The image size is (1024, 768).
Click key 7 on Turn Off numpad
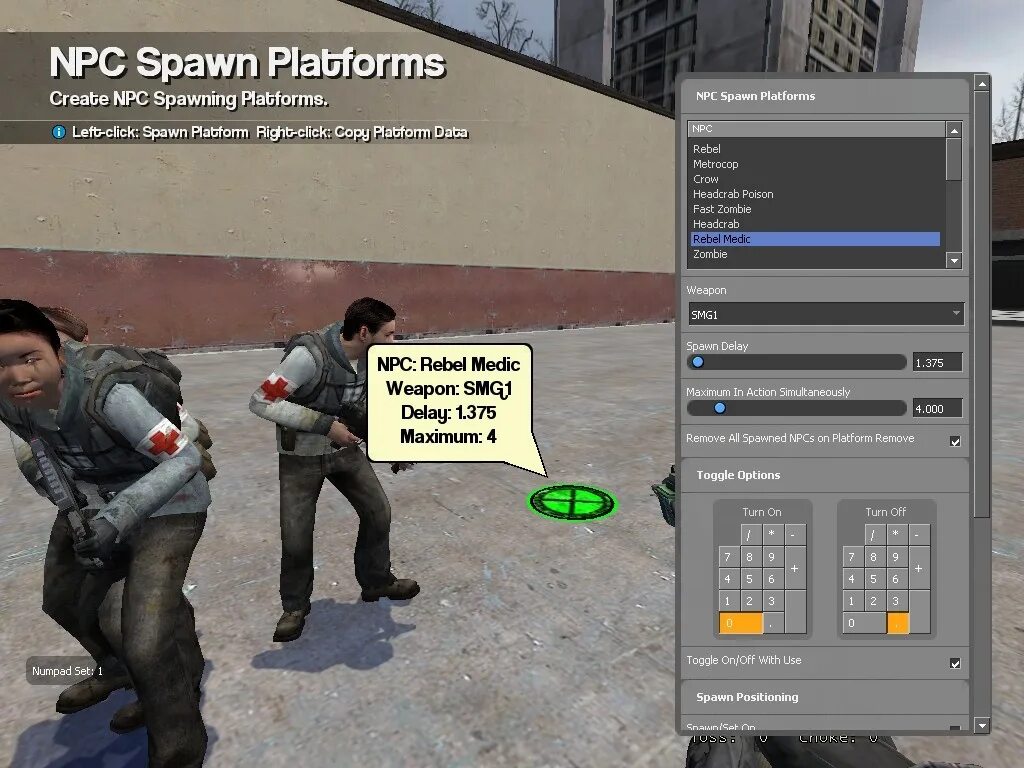pos(852,557)
